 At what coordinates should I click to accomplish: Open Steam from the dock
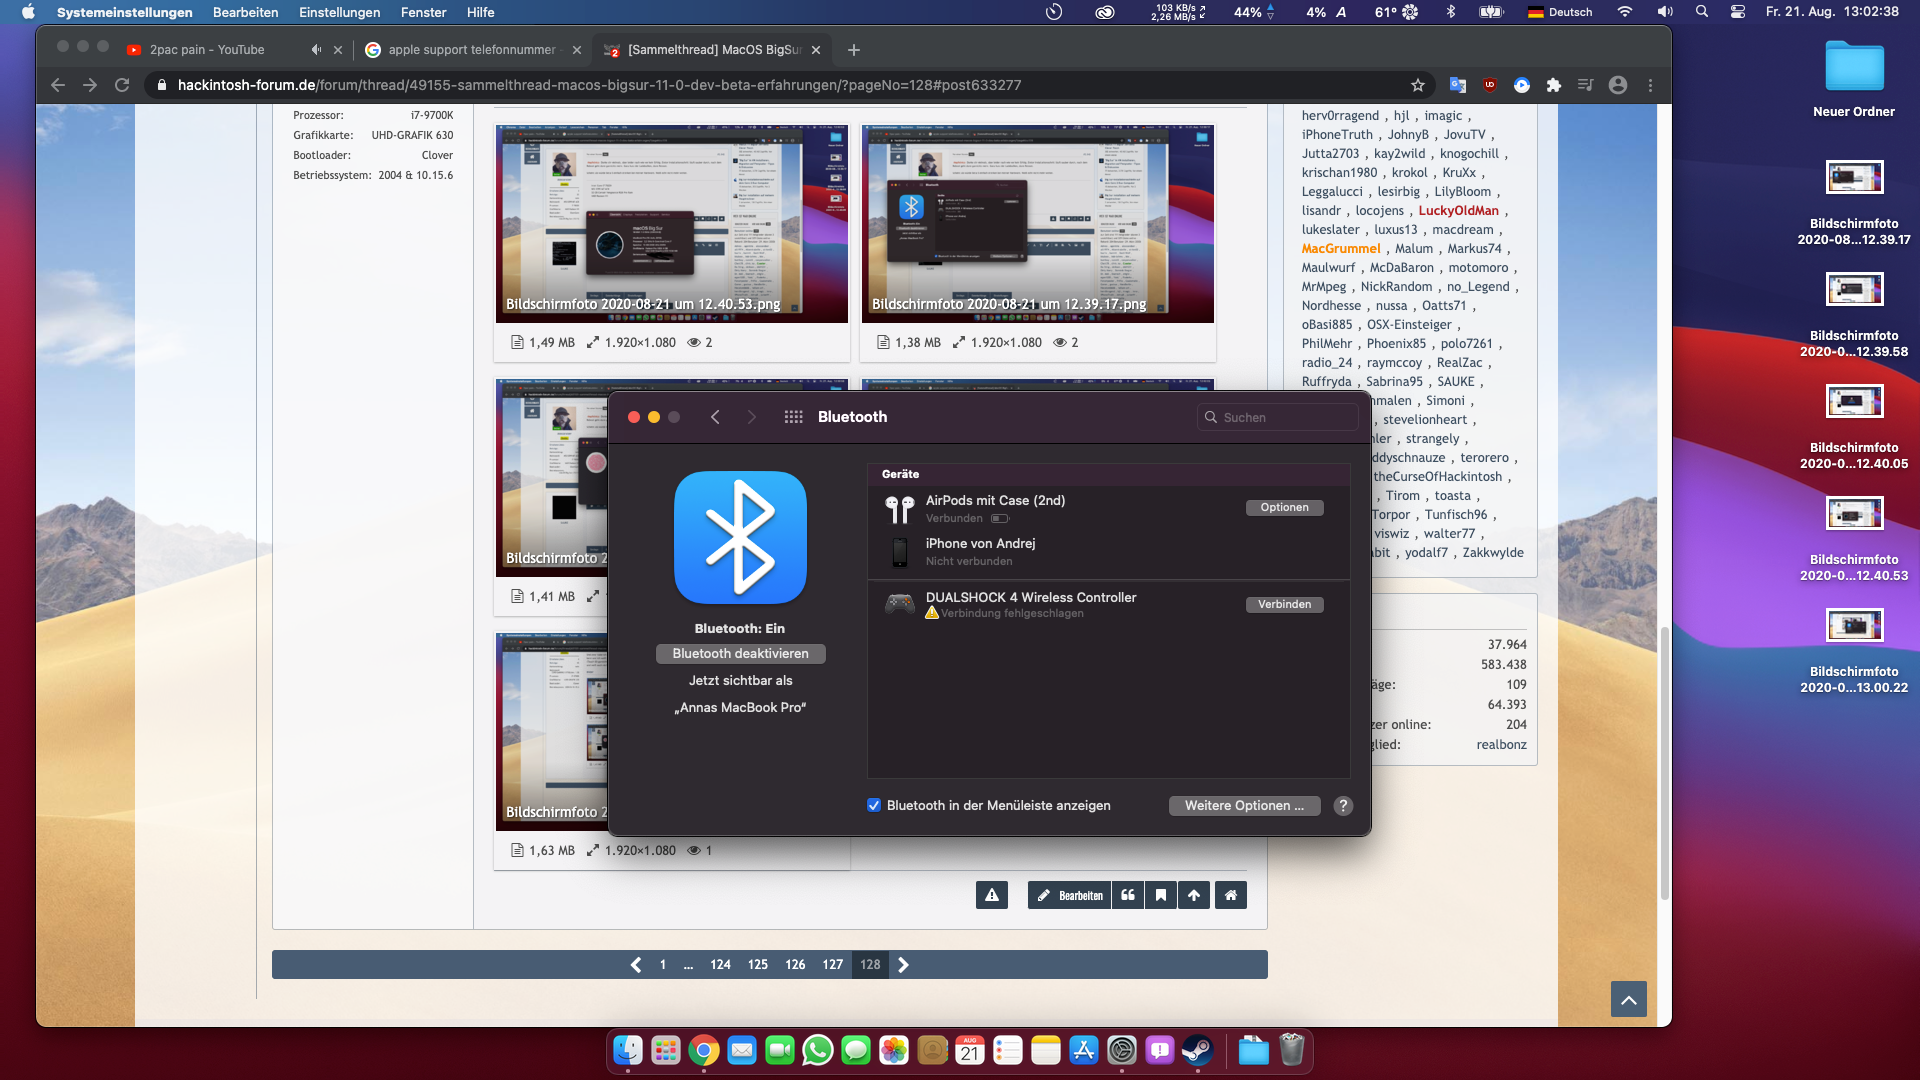pos(1197,1051)
